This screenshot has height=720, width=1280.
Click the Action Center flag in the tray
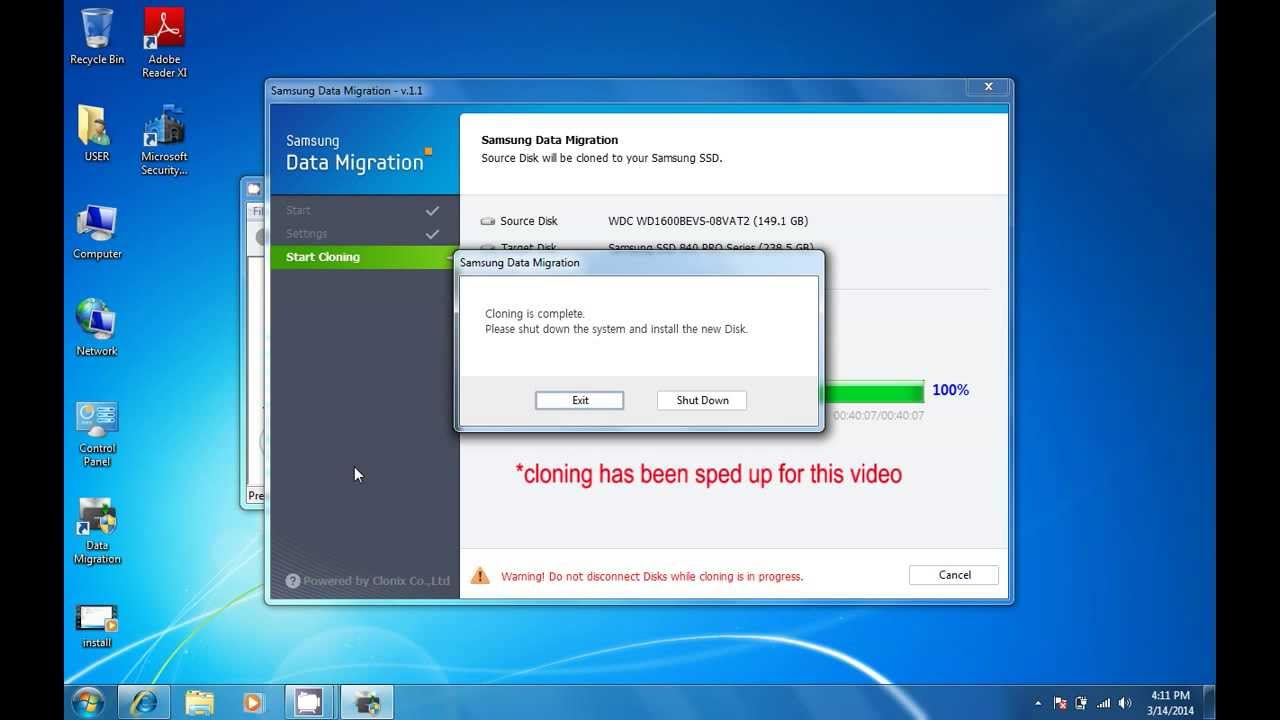coord(1062,701)
